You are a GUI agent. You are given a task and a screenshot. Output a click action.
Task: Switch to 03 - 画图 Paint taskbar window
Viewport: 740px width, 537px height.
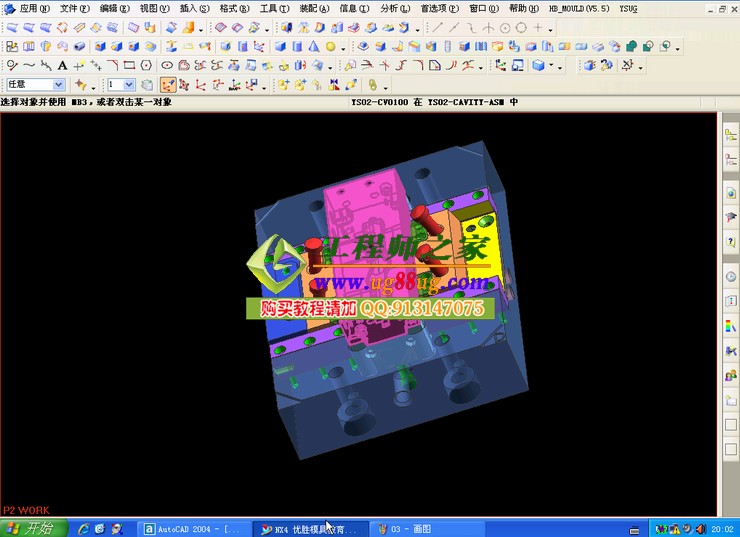point(427,529)
